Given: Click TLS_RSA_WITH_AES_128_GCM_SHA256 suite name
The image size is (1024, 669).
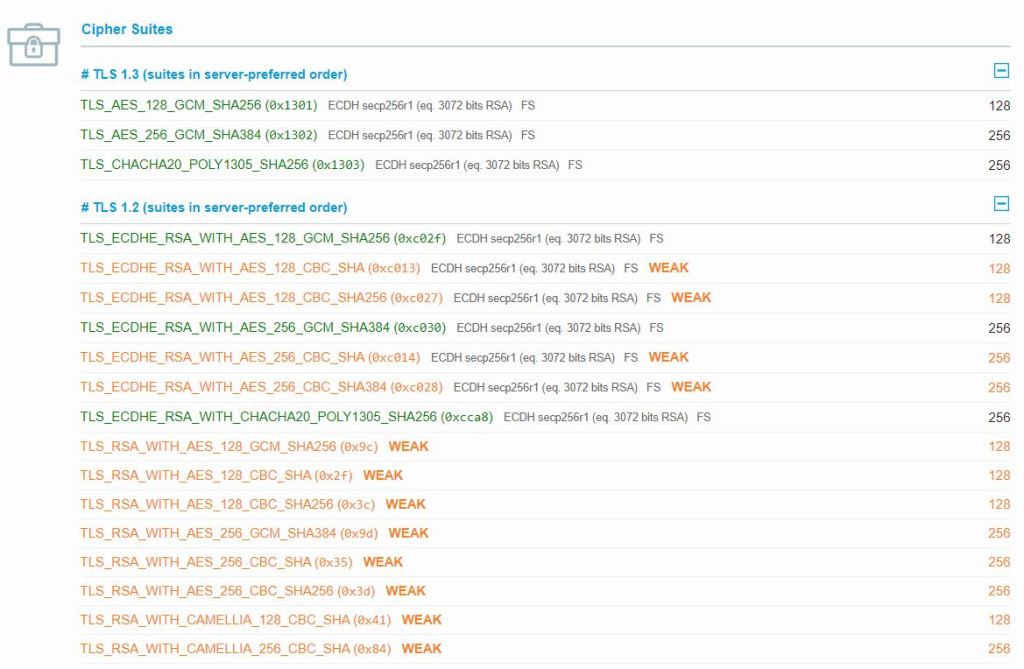Looking at the screenshot, I should click(x=229, y=446).
